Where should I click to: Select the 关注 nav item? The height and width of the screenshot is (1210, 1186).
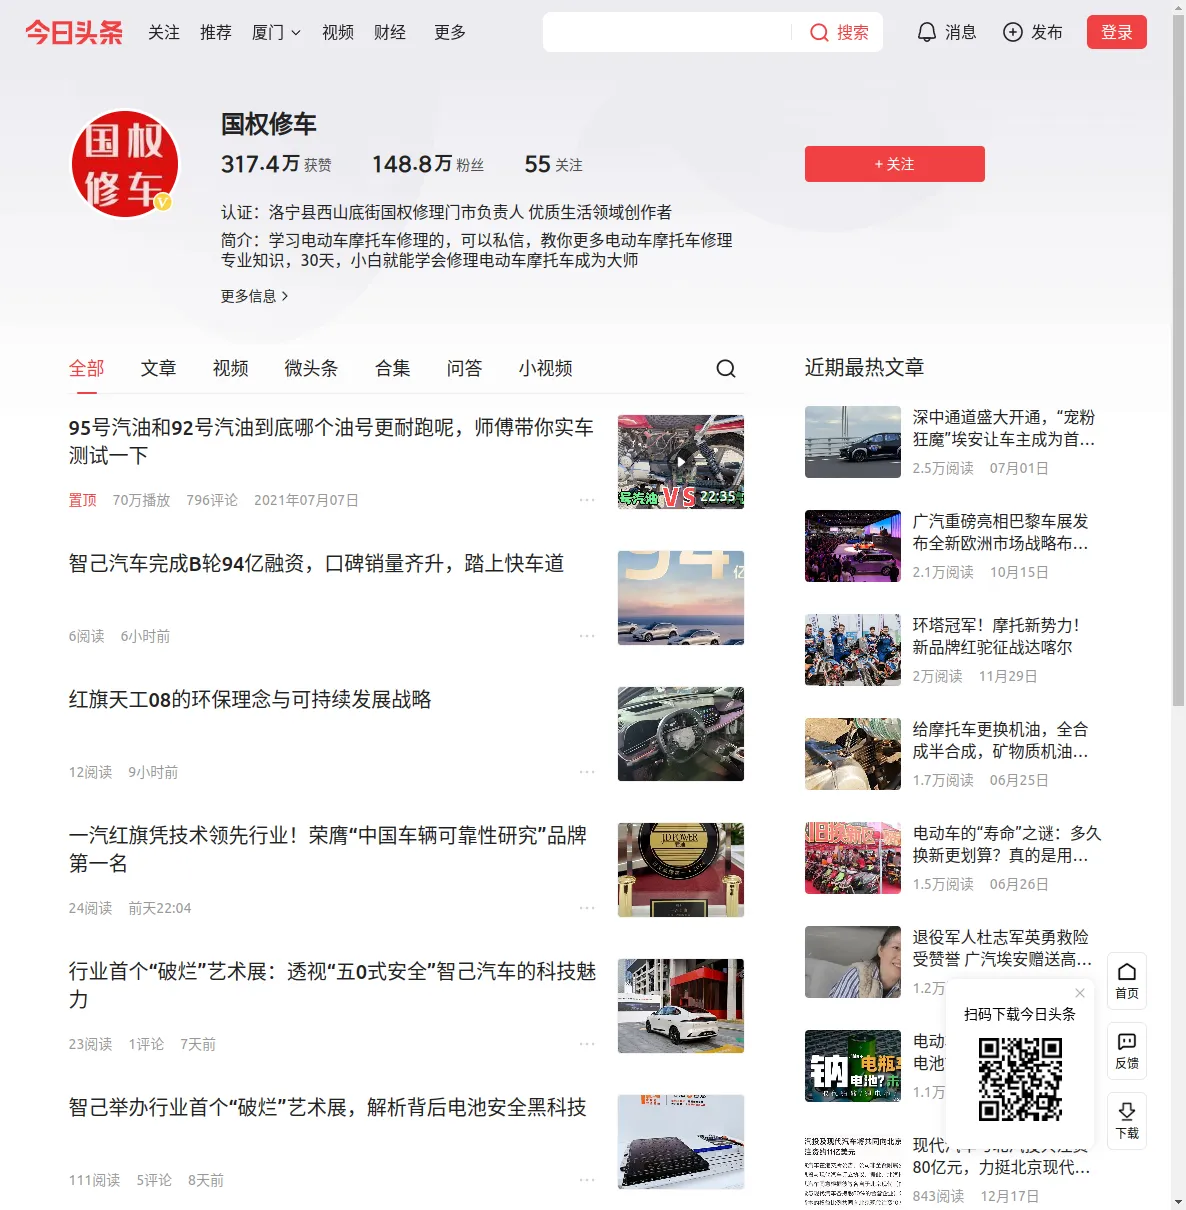pyautogui.click(x=164, y=32)
